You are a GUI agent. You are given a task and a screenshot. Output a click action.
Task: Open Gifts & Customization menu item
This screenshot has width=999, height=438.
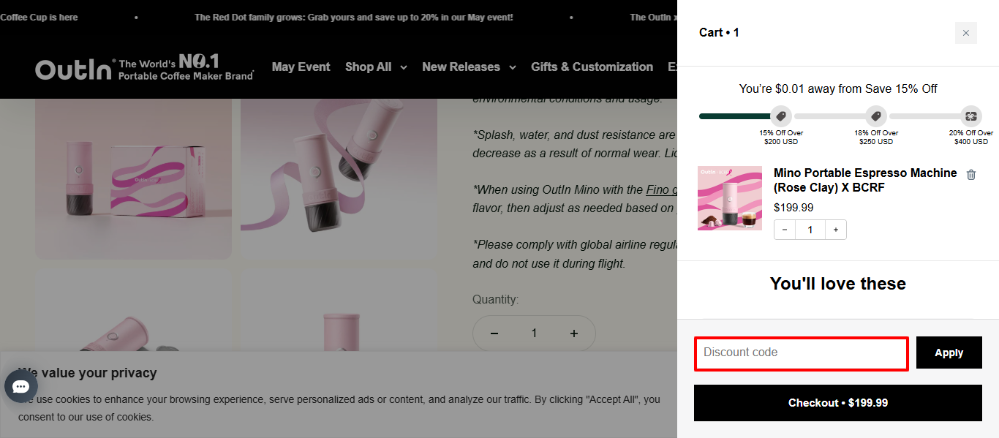[592, 67]
